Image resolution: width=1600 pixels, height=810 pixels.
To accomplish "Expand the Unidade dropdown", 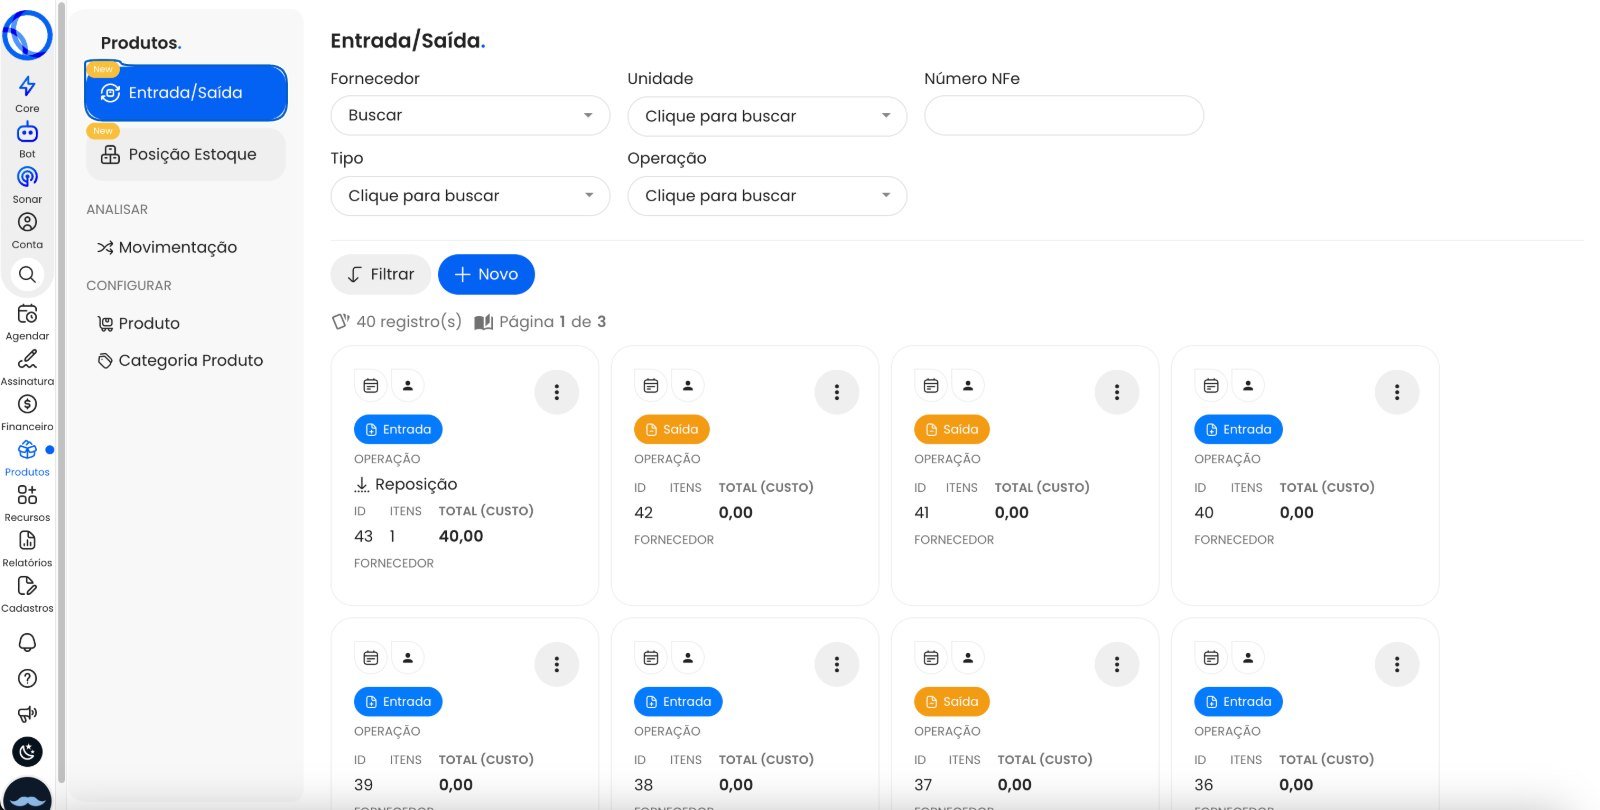I will [767, 116].
